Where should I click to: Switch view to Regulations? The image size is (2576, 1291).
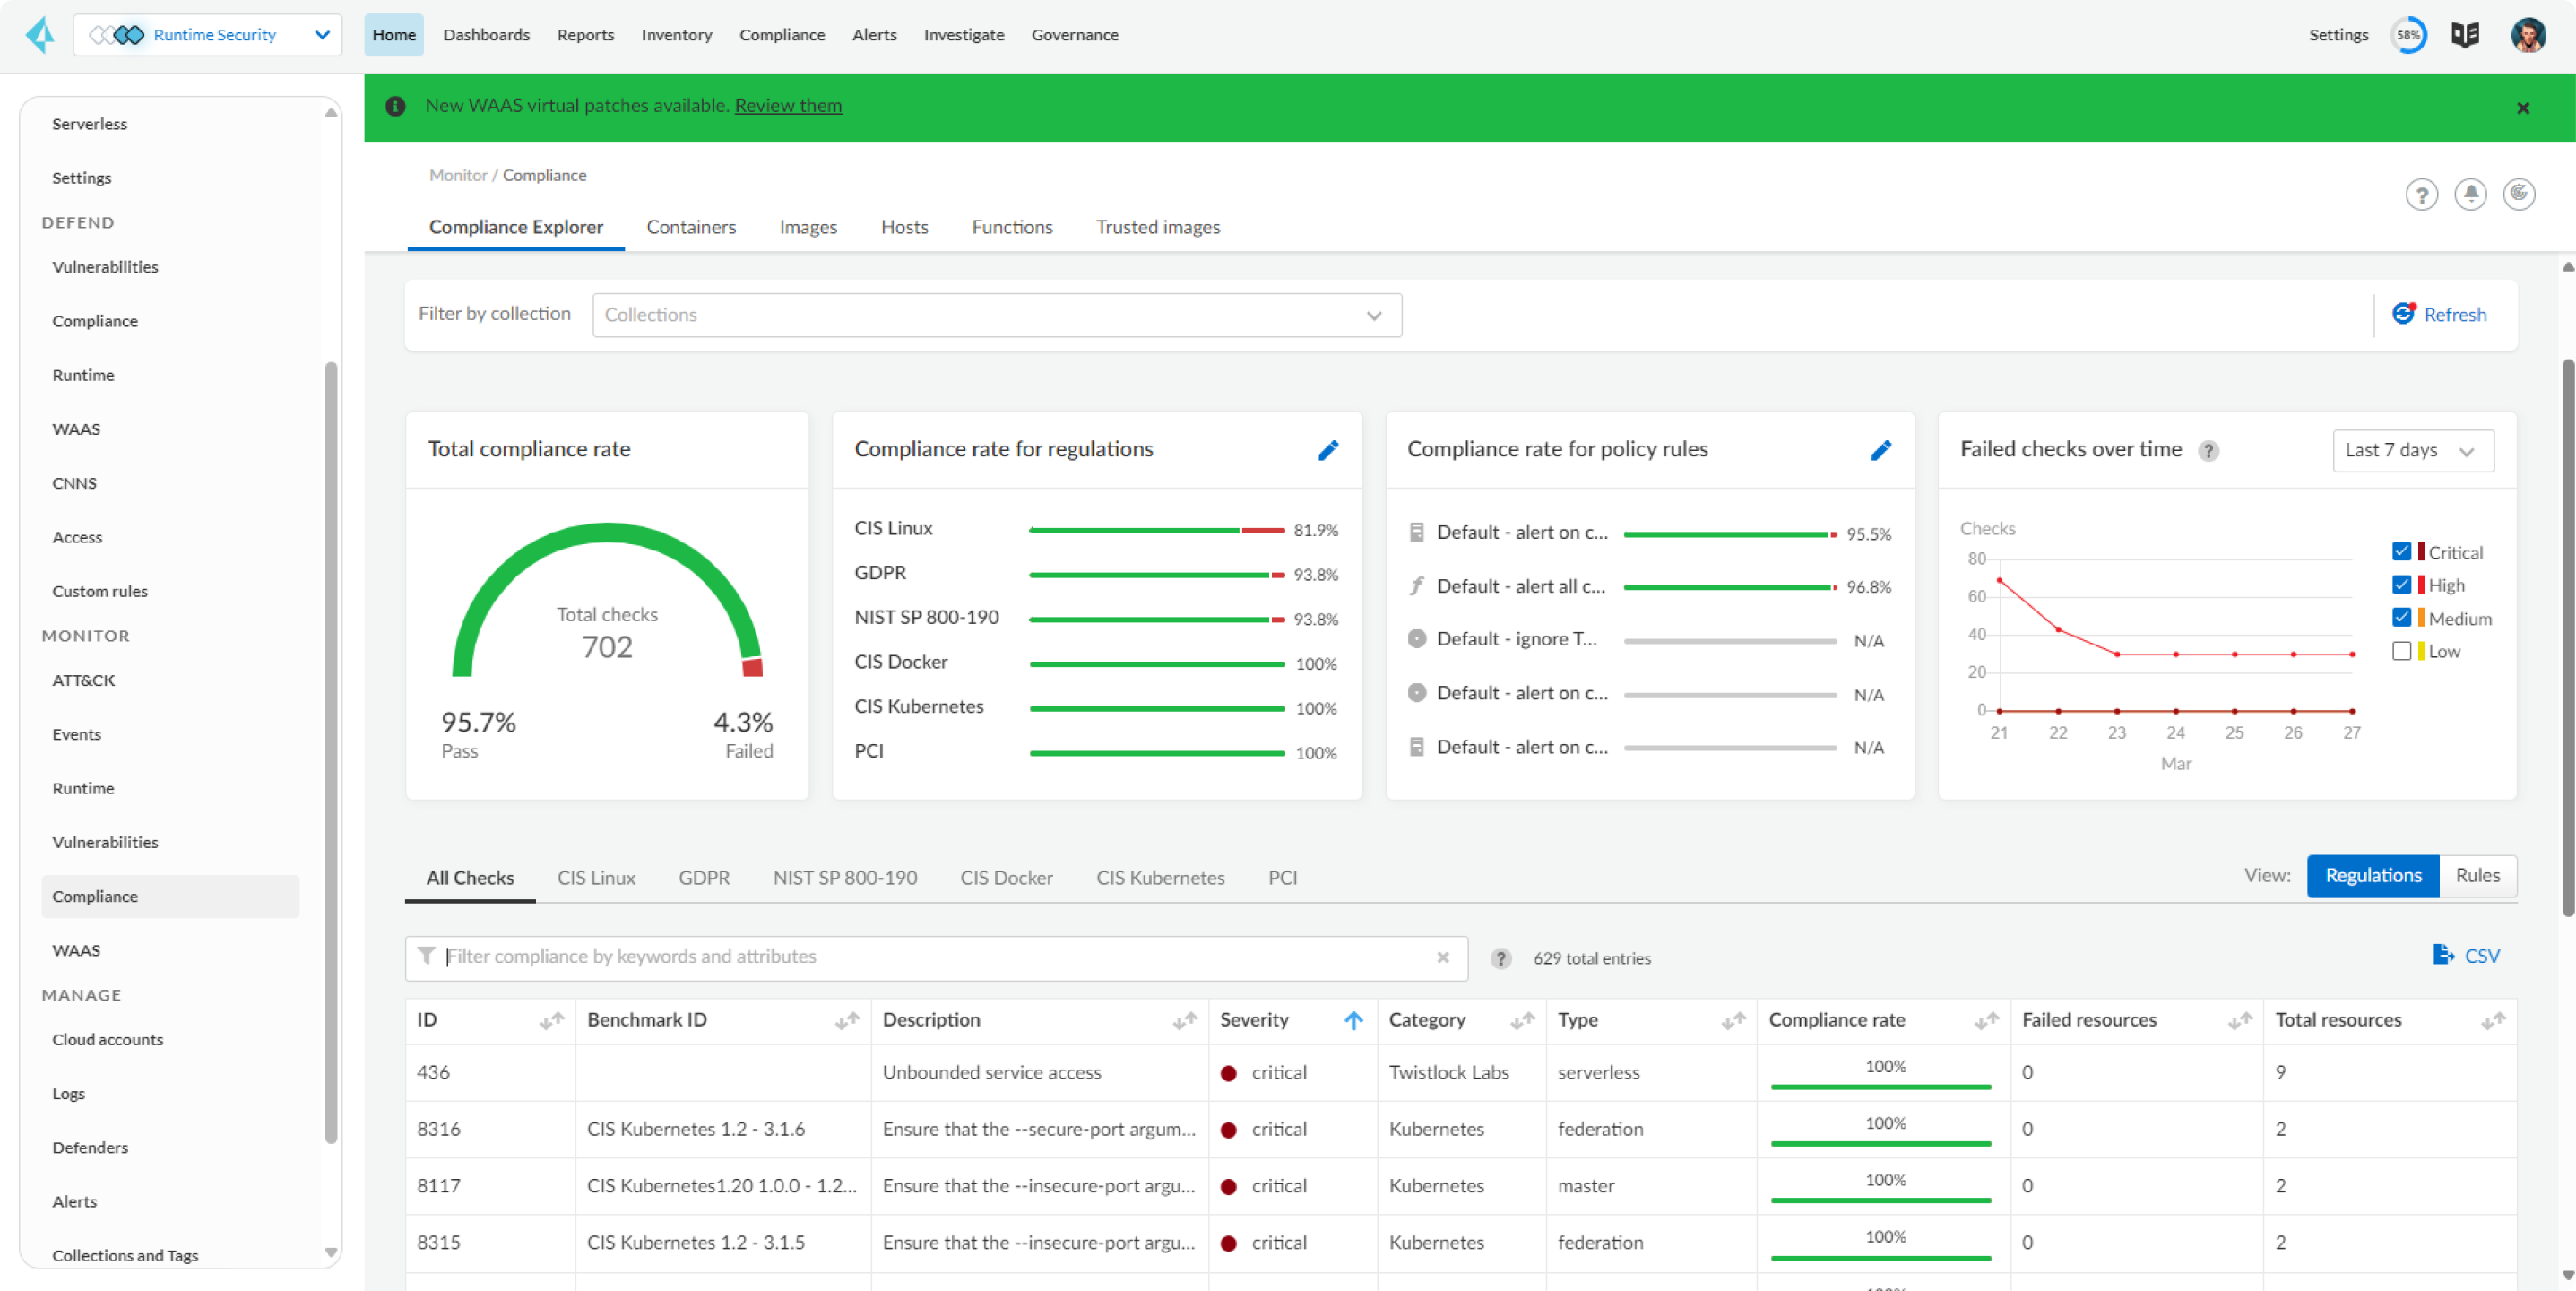coord(2373,876)
